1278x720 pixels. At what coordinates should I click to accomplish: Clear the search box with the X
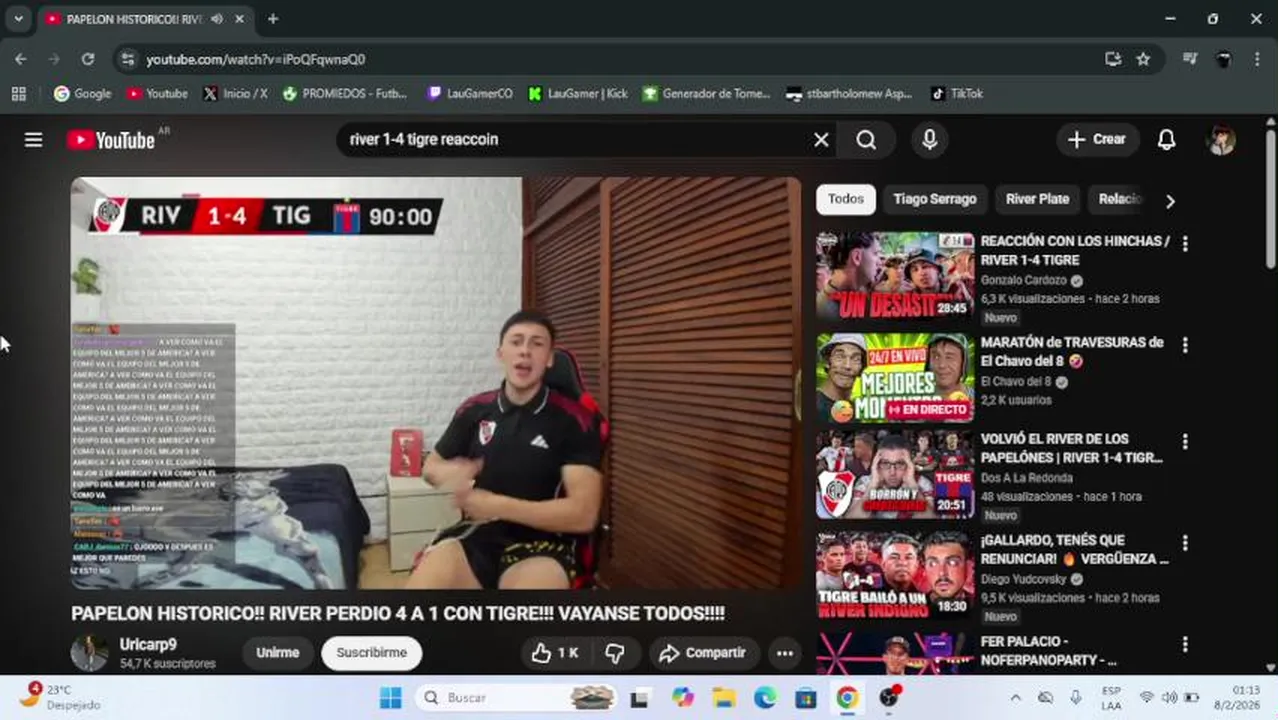821,140
